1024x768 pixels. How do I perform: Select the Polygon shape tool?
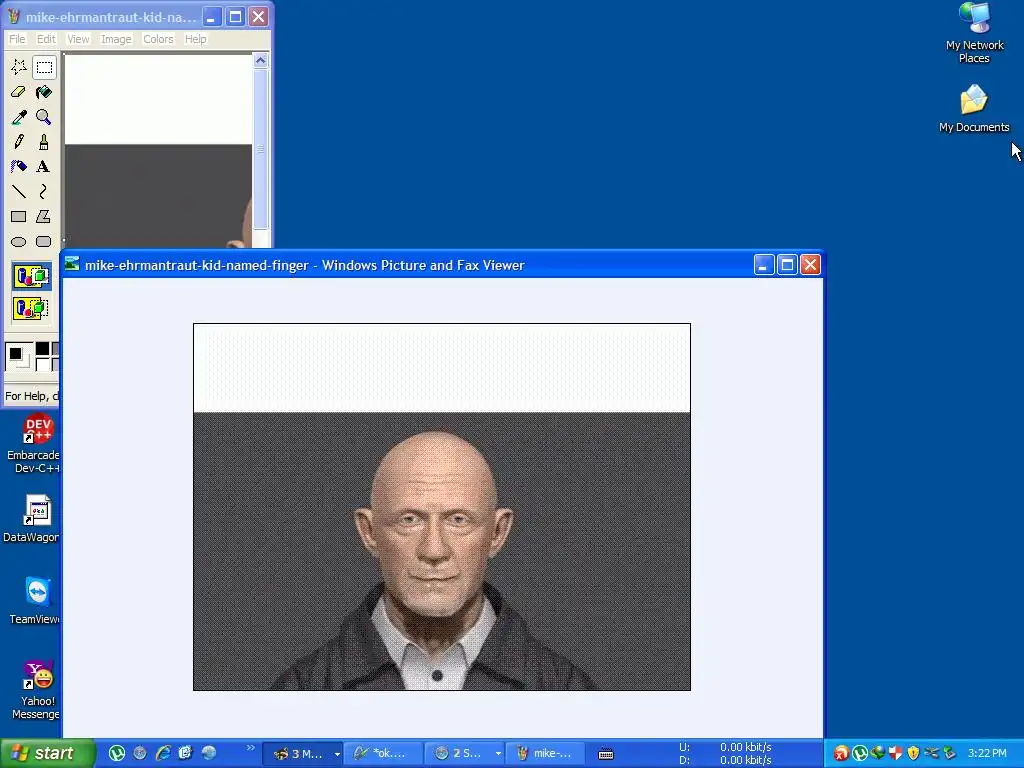point(44,216)
